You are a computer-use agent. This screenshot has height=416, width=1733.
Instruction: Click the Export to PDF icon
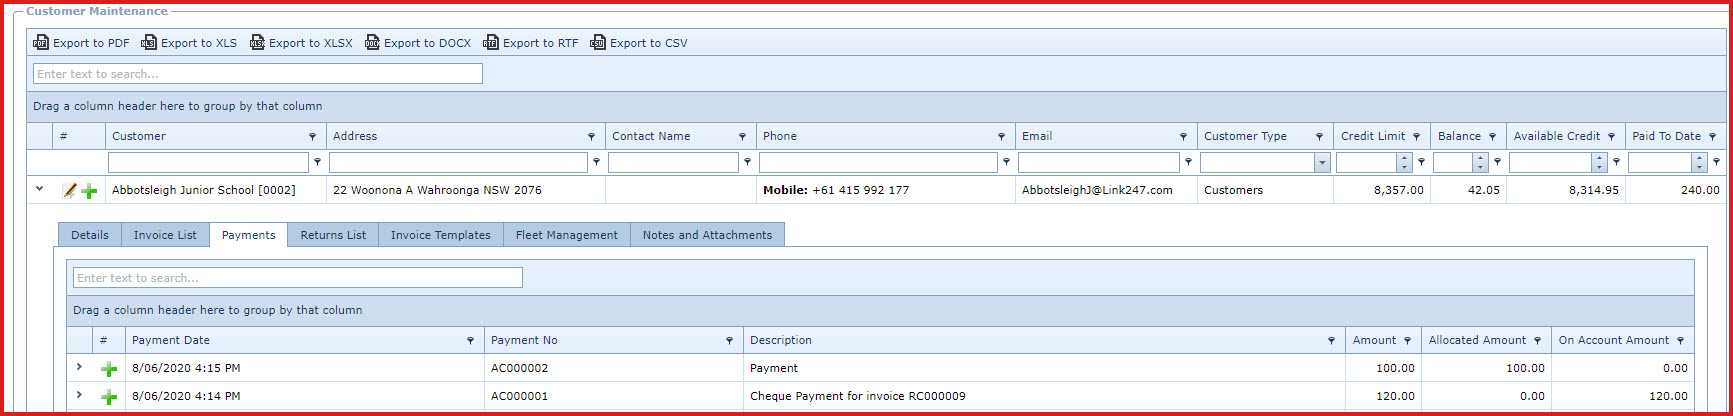tap(41, 43)
